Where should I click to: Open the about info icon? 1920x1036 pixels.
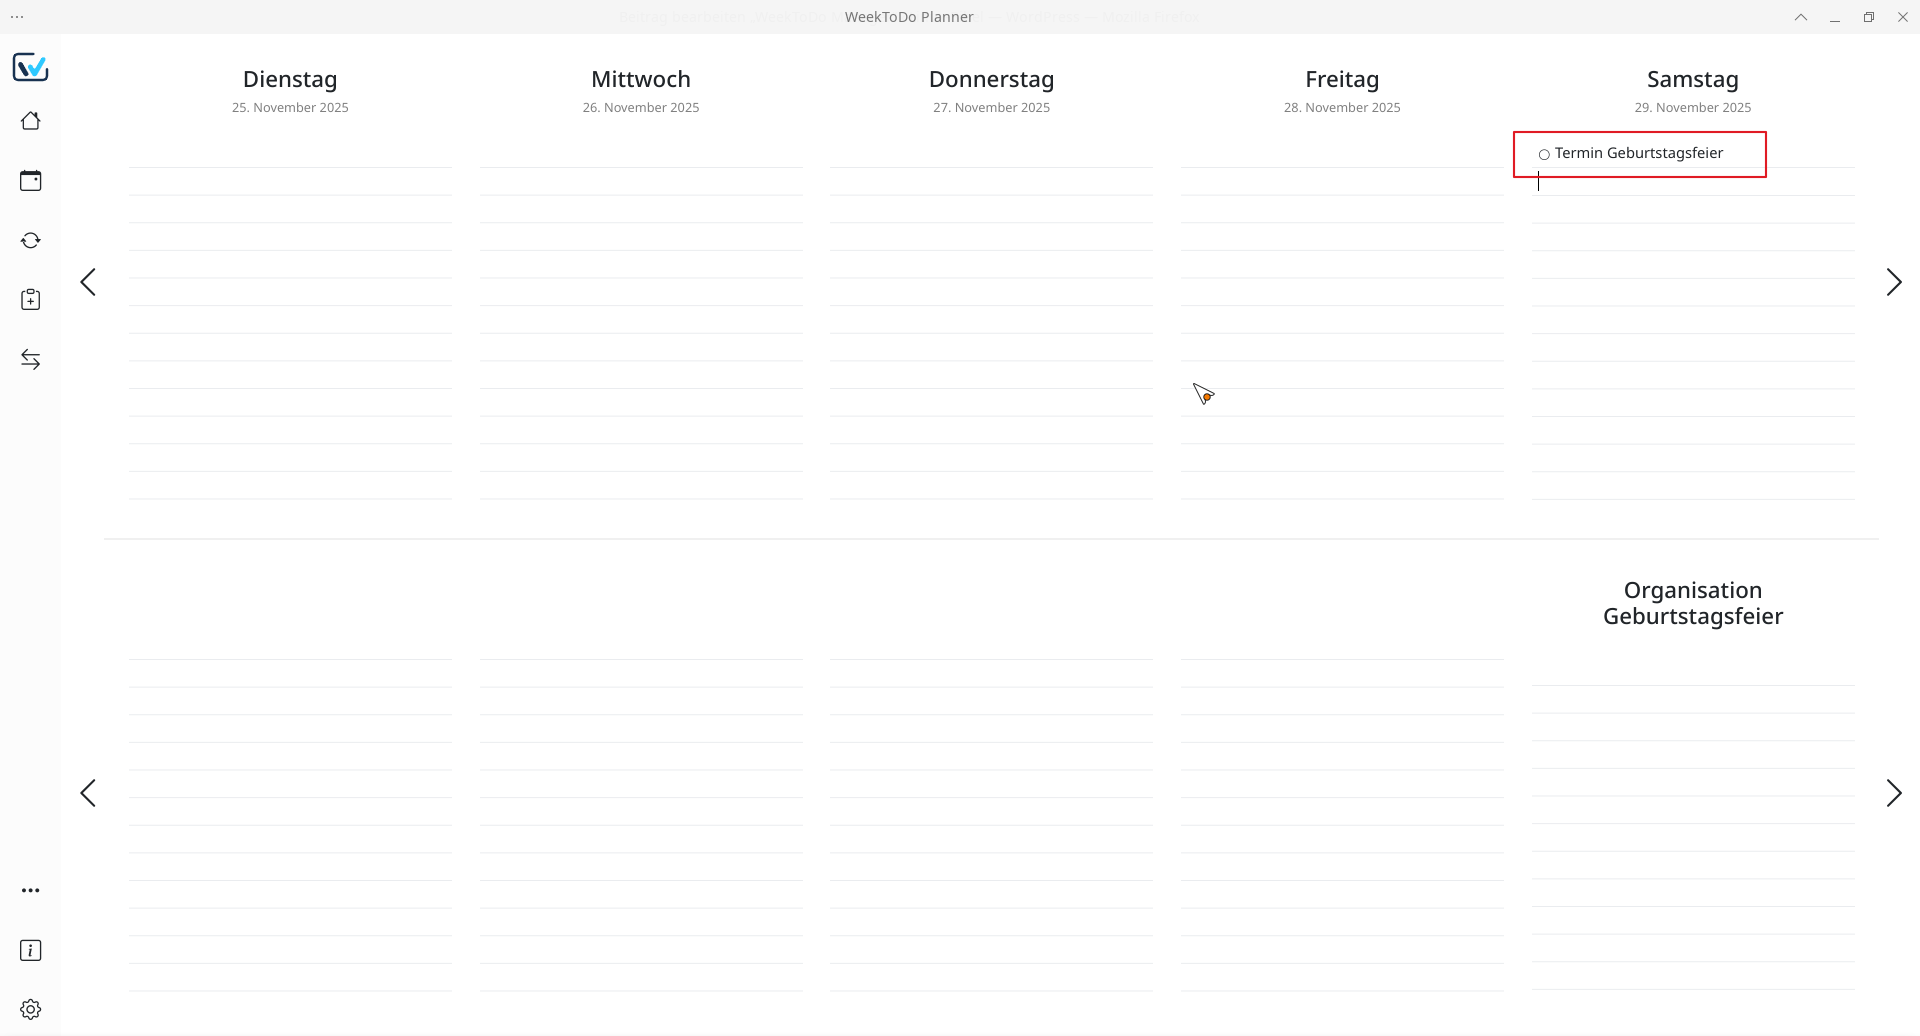point(31,950)
